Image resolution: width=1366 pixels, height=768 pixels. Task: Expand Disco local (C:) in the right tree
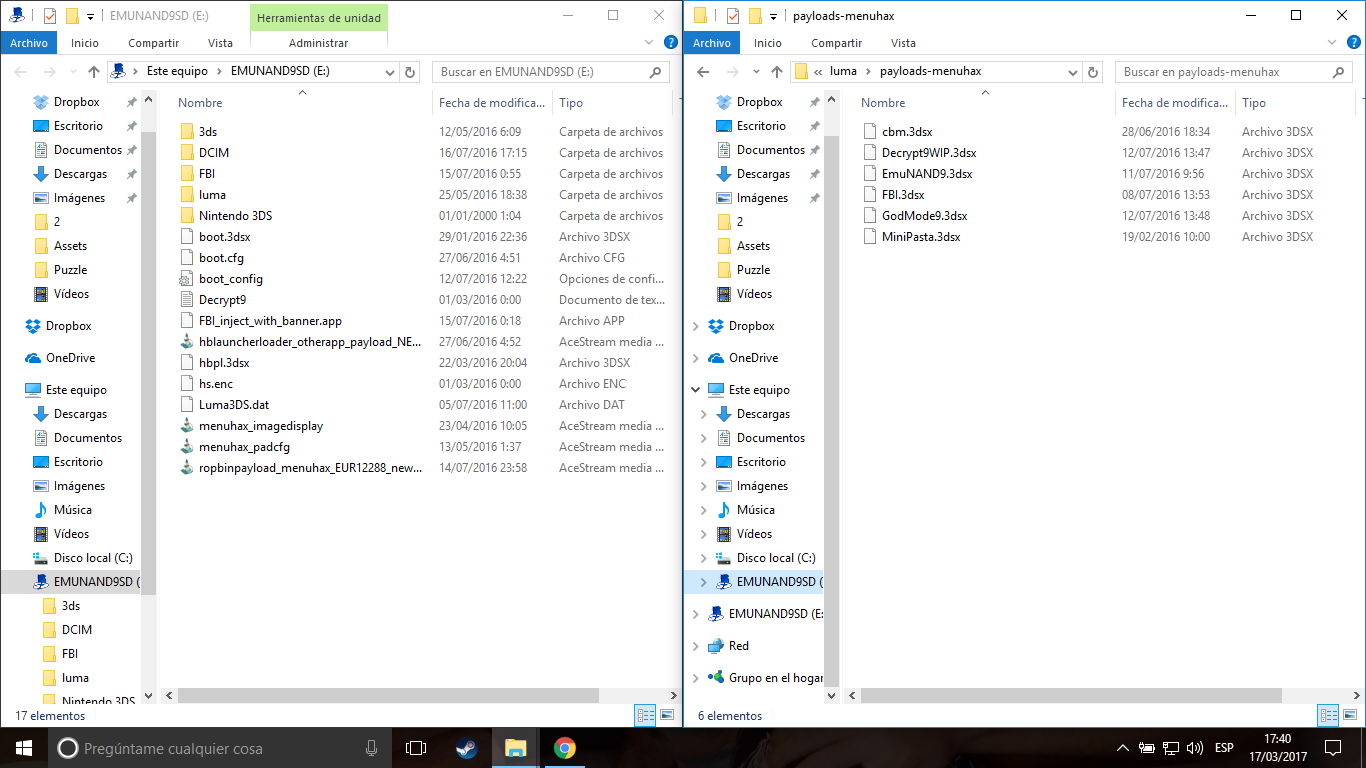tap(704, 558)
